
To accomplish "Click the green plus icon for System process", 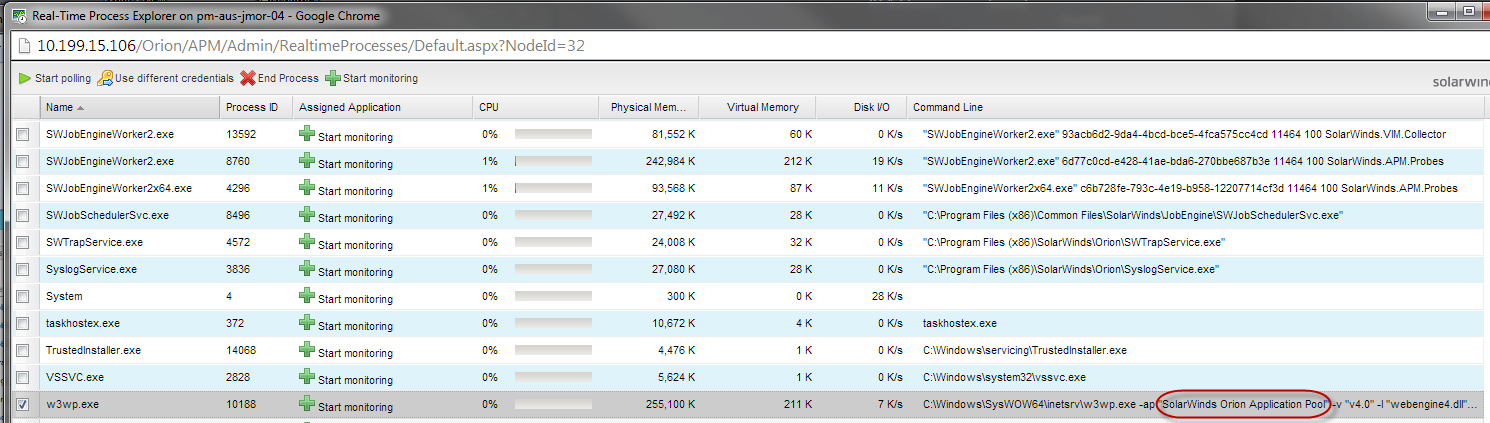I will click(x=307, y=295).
